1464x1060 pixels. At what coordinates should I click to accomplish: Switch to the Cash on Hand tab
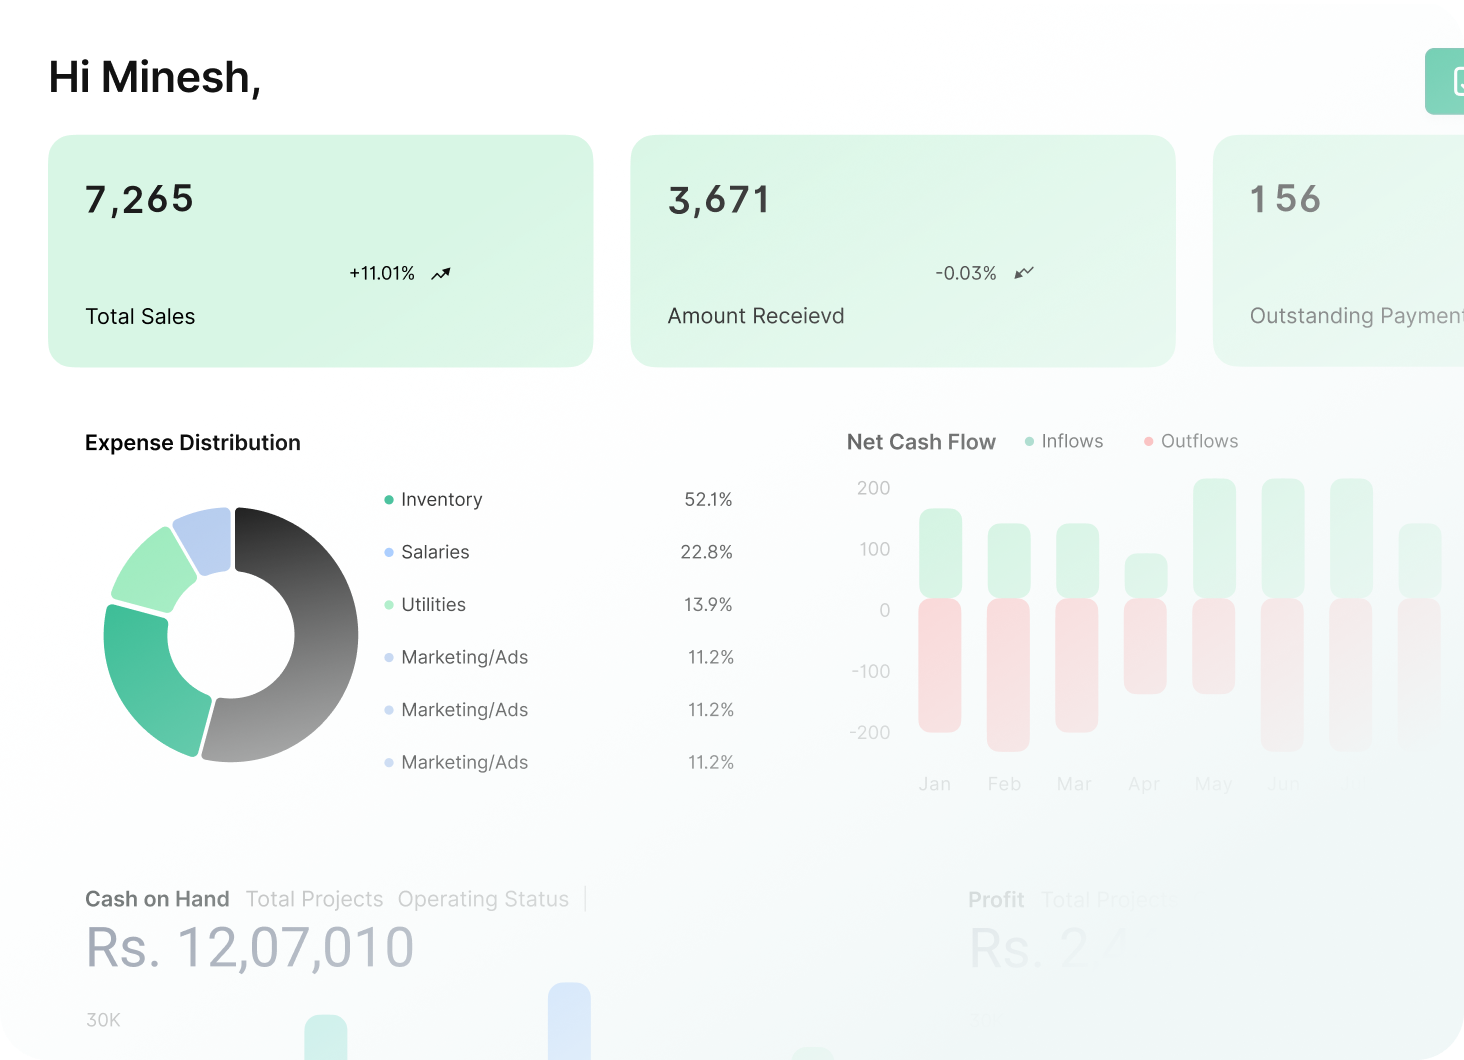click(157, 899)
